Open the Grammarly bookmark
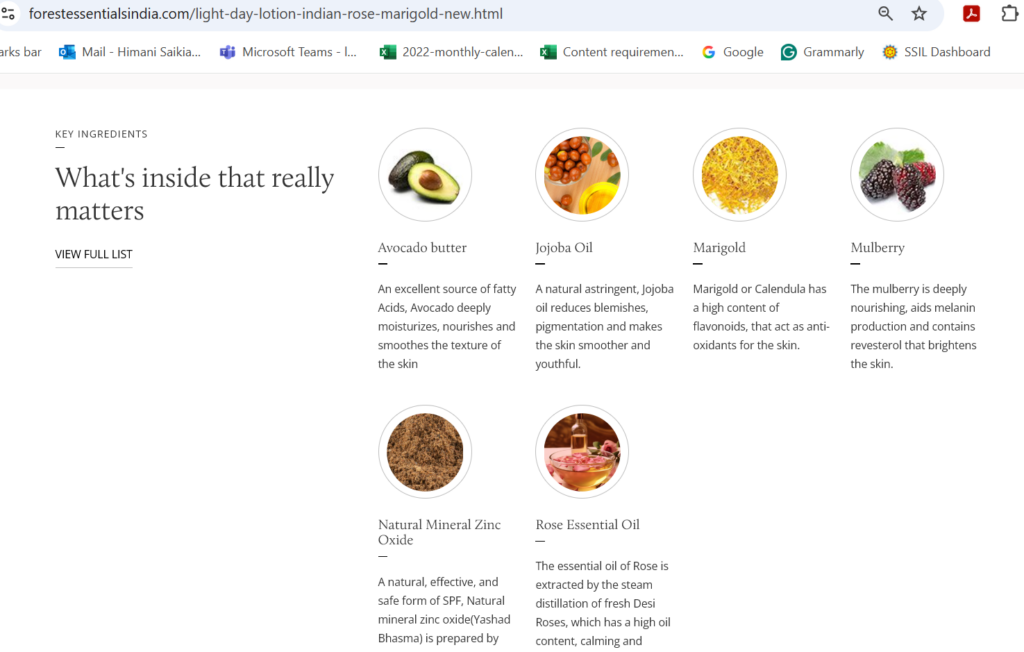Screen dimensions: 1024x652 (x=822, y=52)
